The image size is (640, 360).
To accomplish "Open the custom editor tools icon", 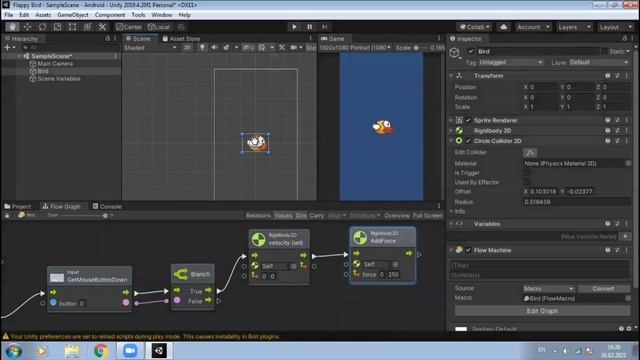I will [x=102, y=27].
